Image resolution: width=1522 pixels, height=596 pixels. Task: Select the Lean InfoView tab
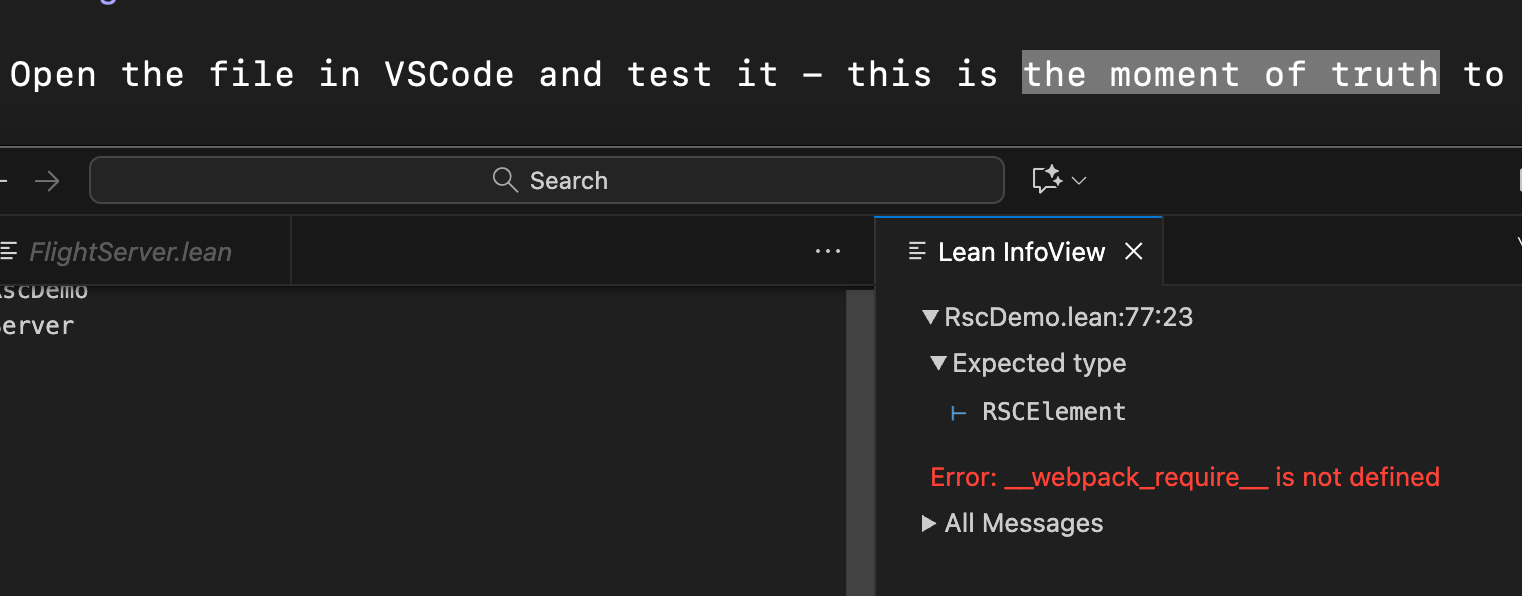(1021, 252)
